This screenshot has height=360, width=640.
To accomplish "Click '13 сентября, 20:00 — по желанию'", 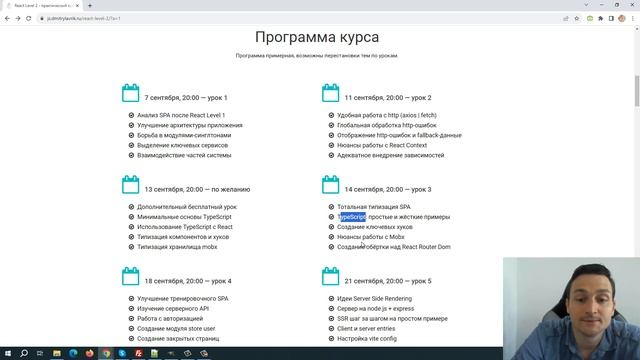I will click(197, 189).
